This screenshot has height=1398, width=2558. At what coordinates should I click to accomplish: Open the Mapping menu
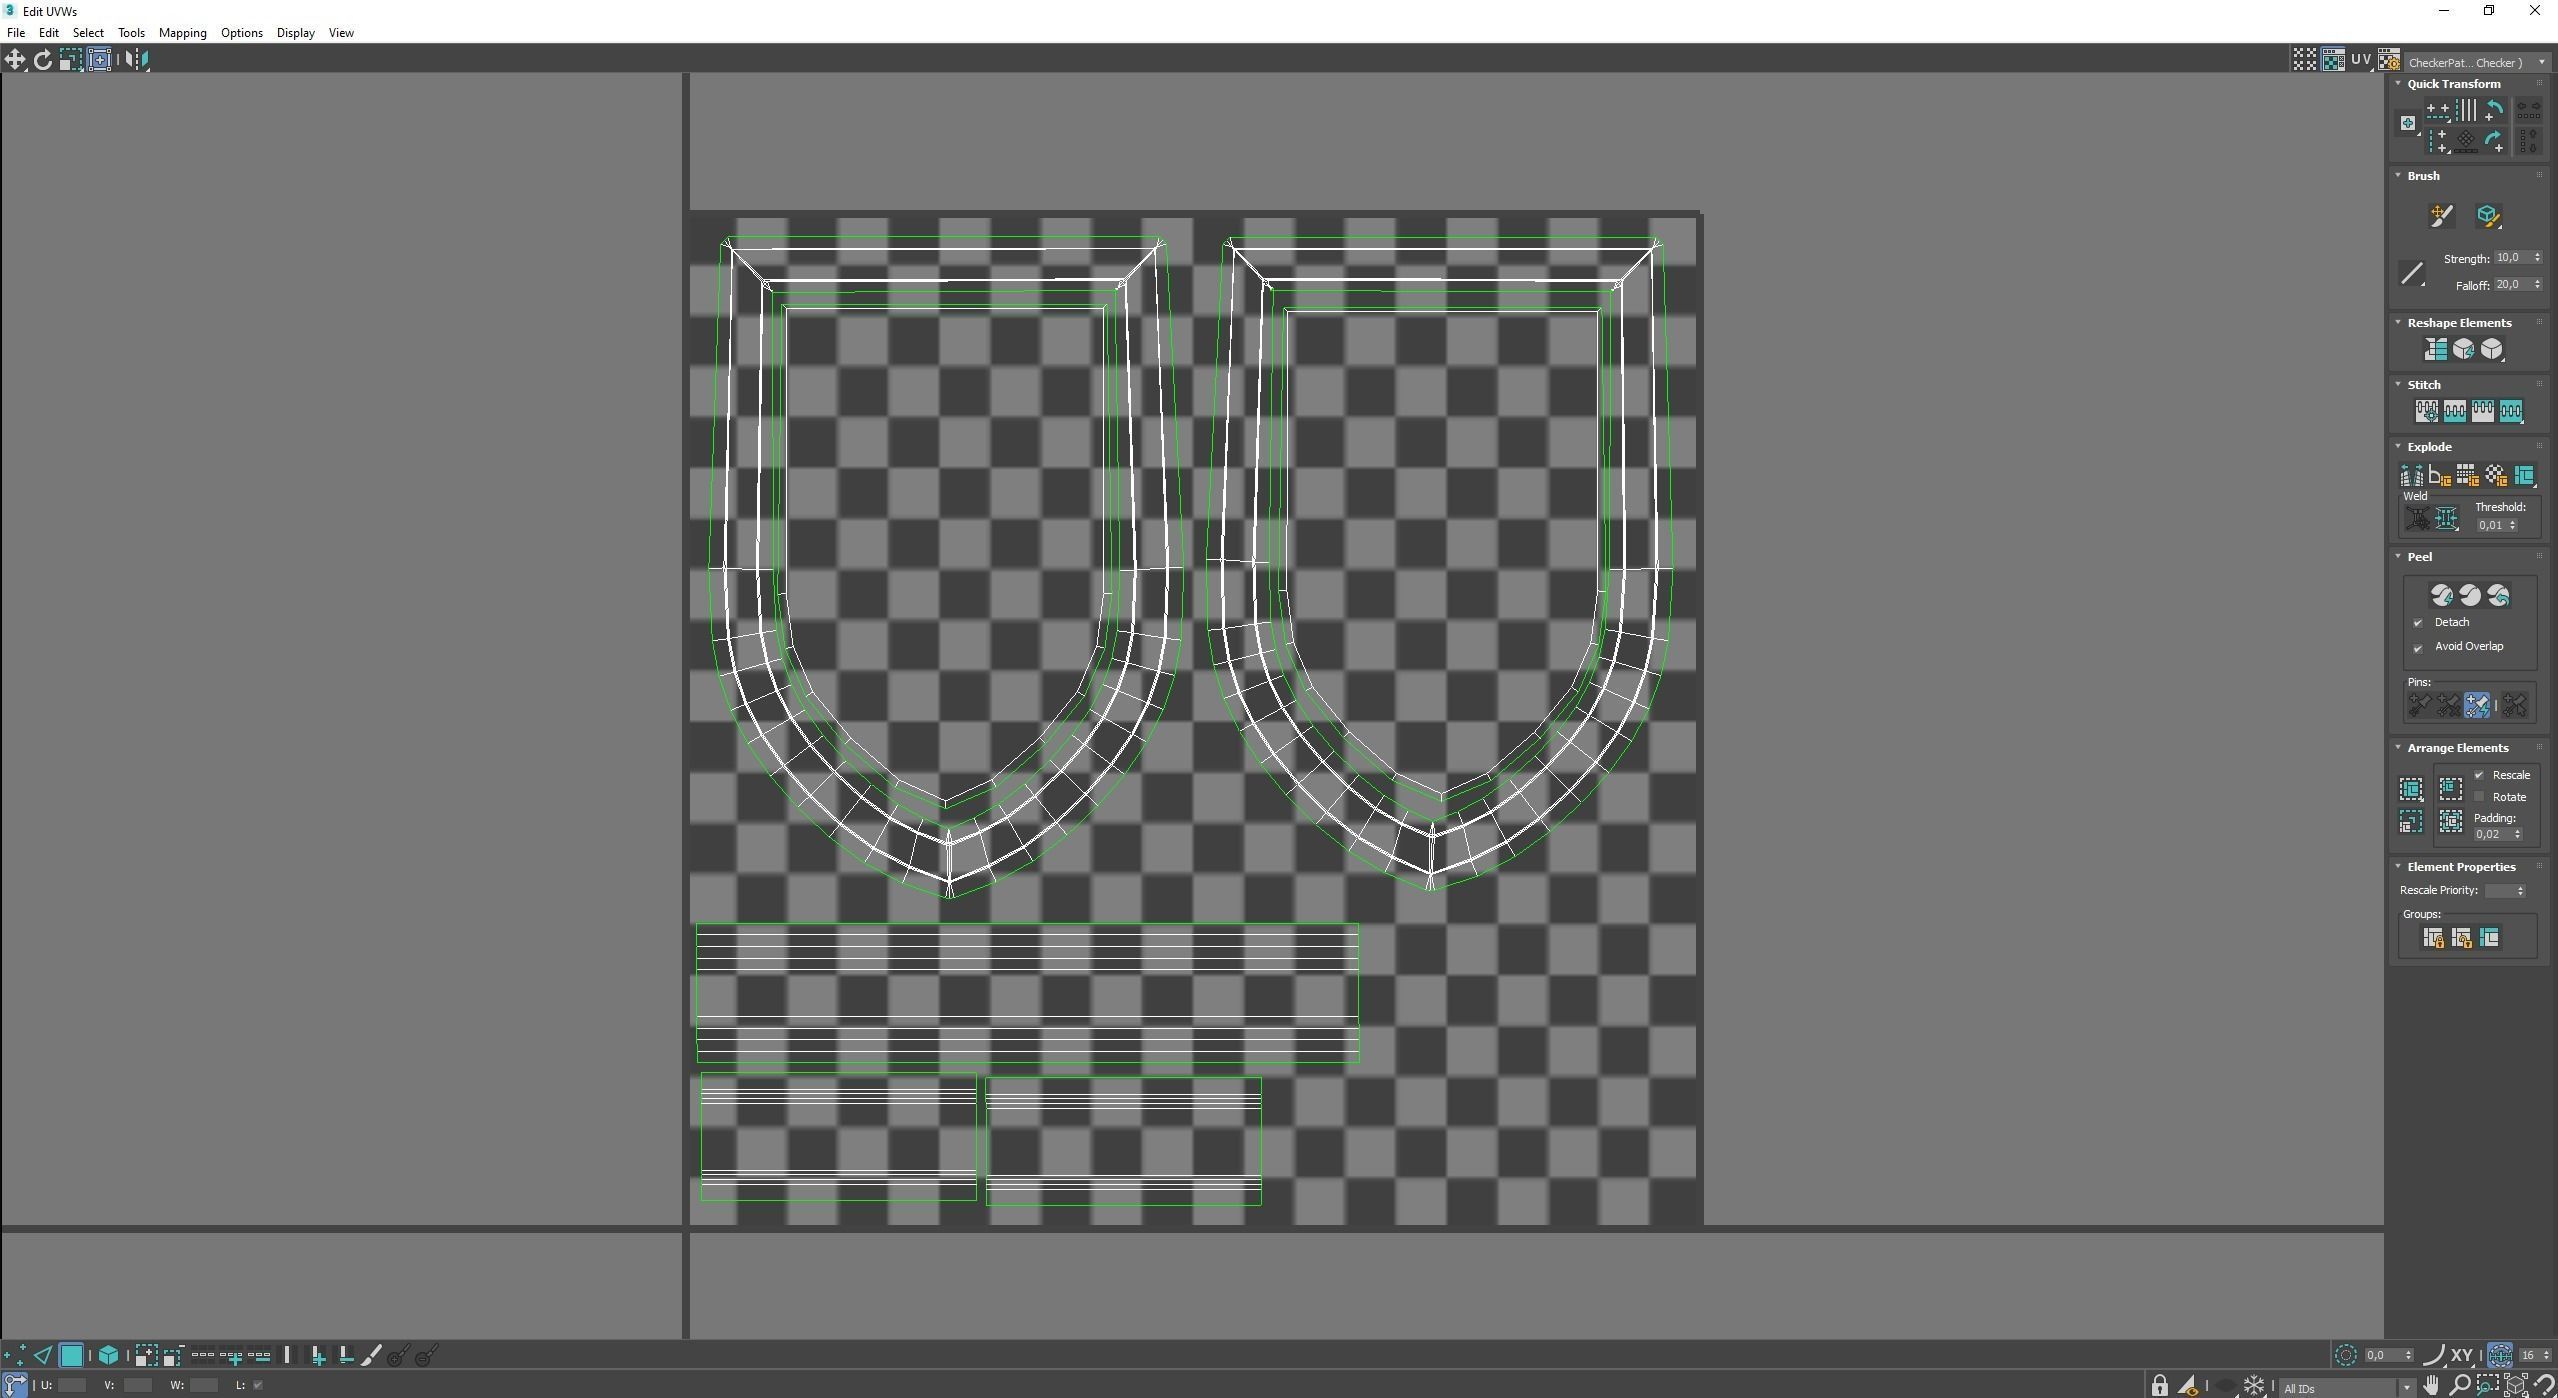coord(182,33)
